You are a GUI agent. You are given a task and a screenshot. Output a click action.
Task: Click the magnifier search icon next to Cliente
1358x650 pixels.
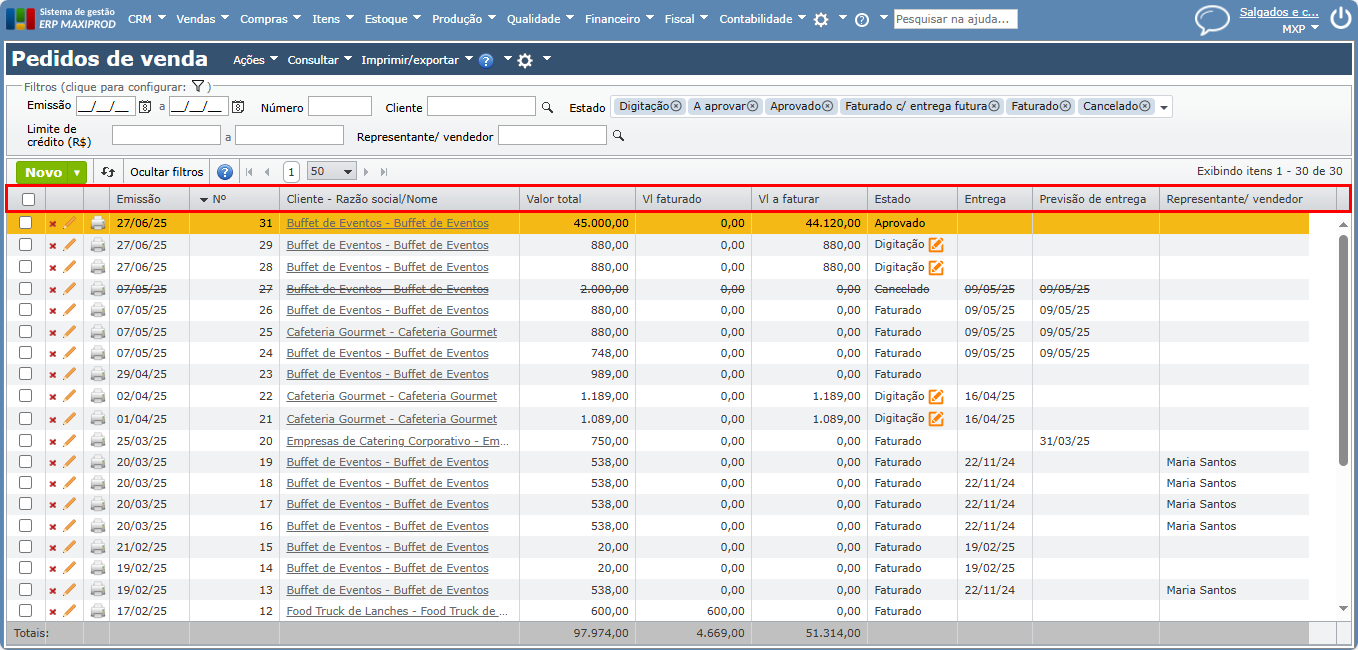pos(547,107)
